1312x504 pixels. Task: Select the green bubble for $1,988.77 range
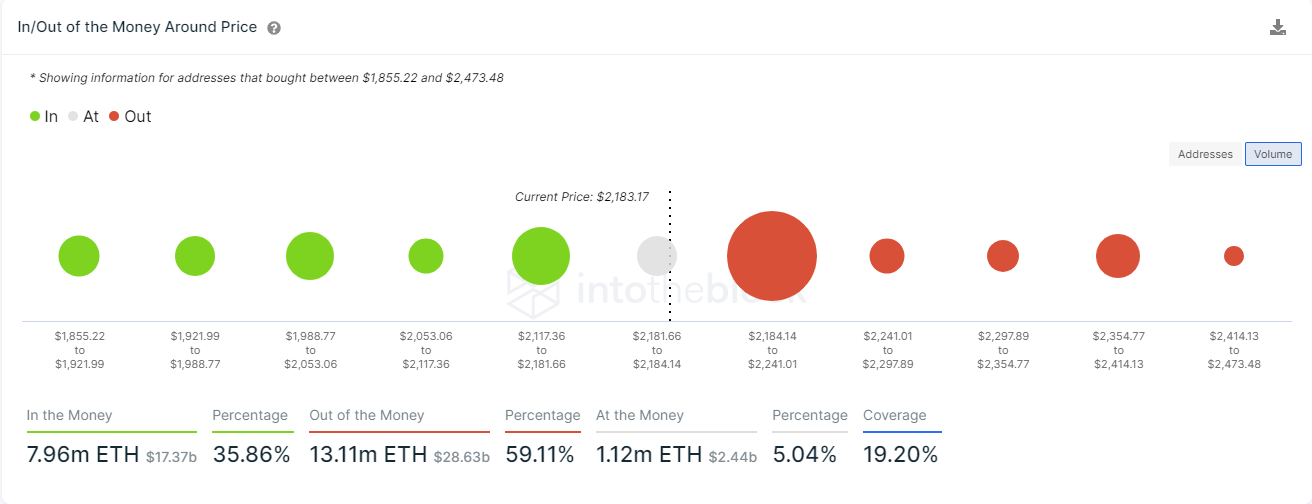(310, 256)
